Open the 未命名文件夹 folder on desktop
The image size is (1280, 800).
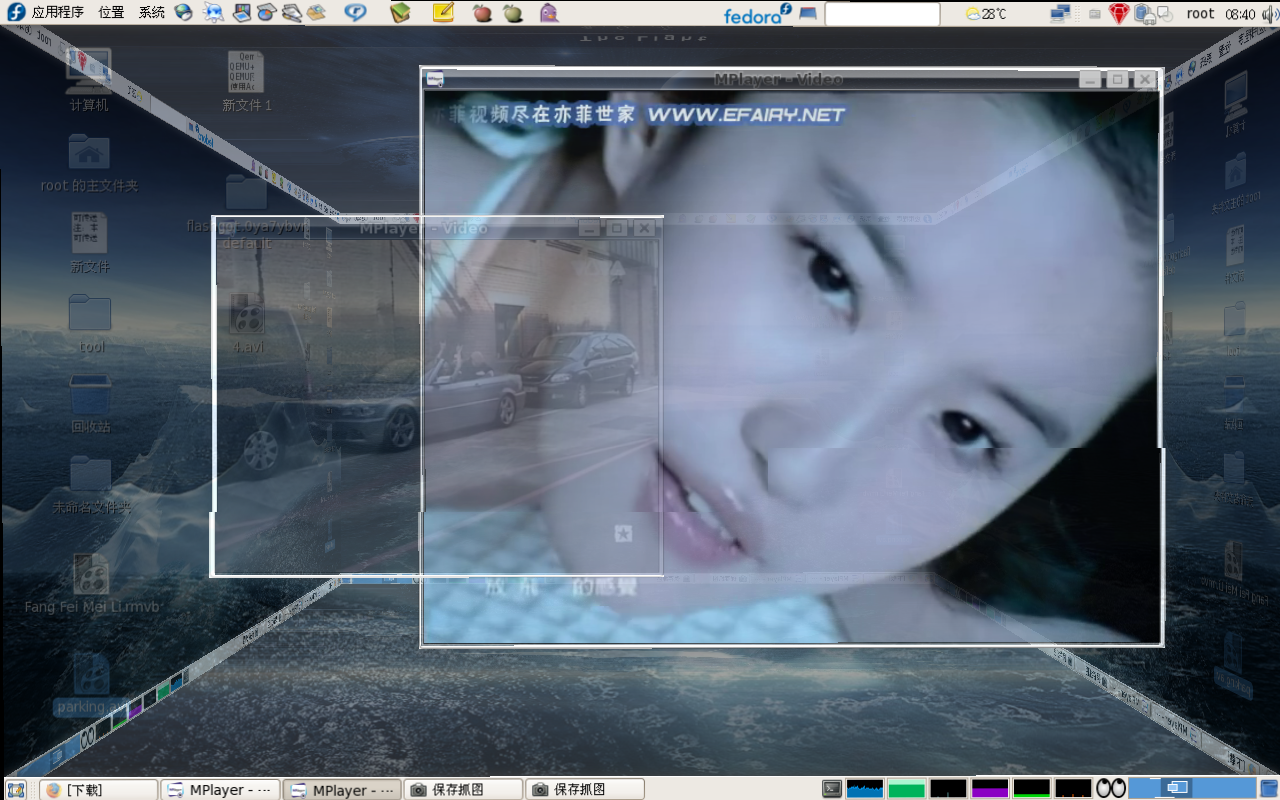(x=91, y=485)
